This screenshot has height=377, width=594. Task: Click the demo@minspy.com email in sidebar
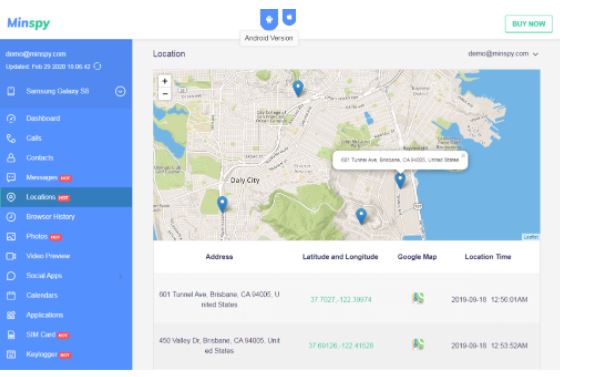36,54
